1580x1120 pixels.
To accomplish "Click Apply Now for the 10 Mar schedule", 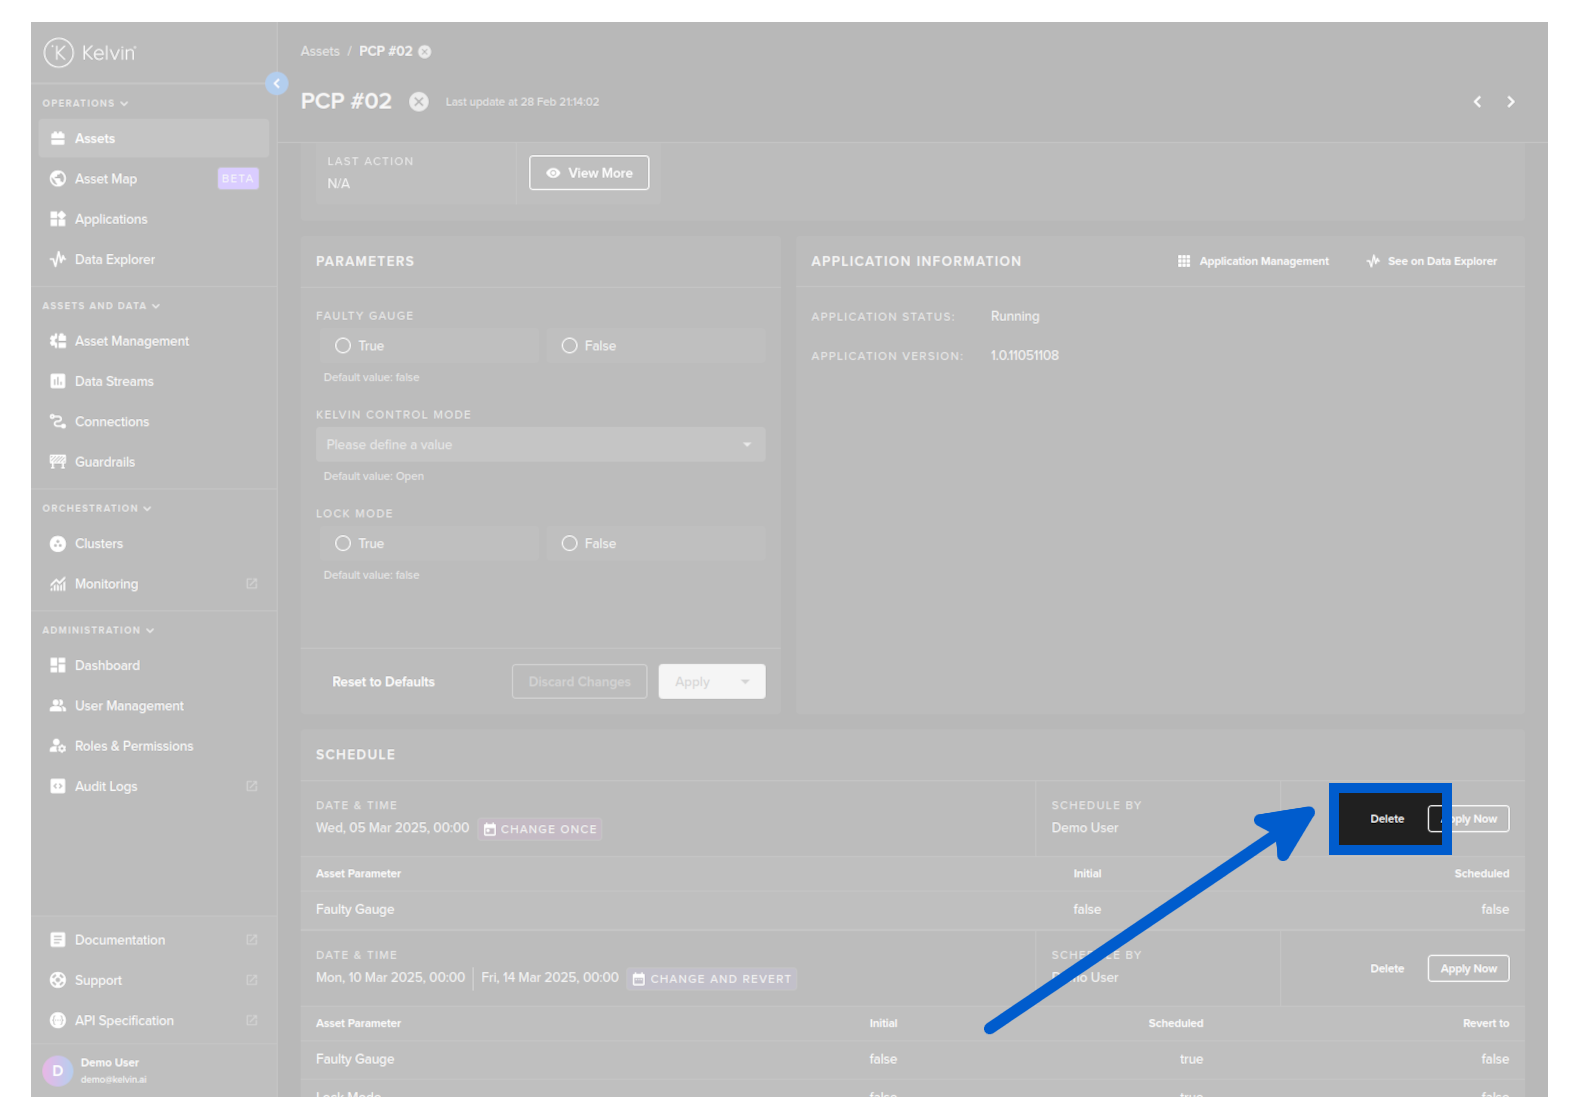I will tap(1468, 969).
